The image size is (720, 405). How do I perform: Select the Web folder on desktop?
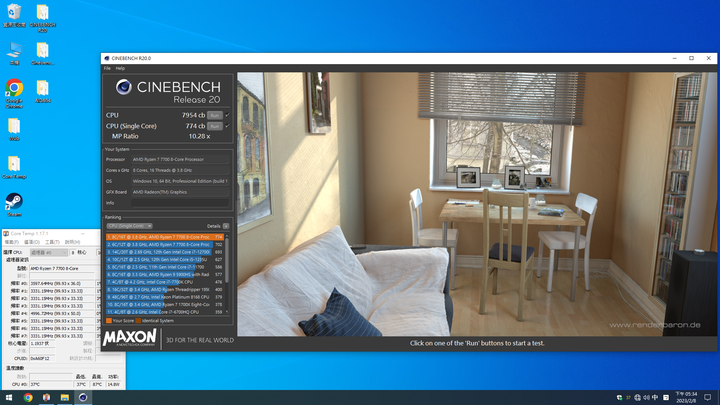coord(14,129)
